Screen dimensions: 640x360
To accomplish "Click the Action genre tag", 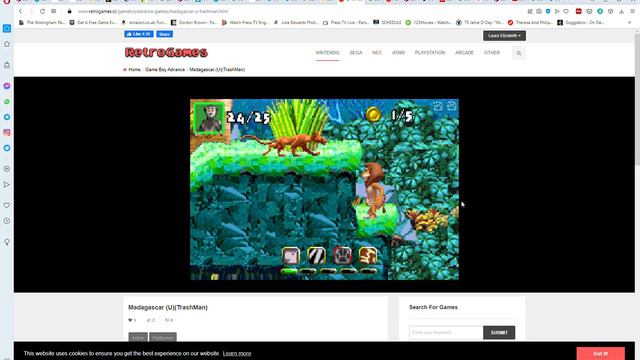I will click(138, 338).
